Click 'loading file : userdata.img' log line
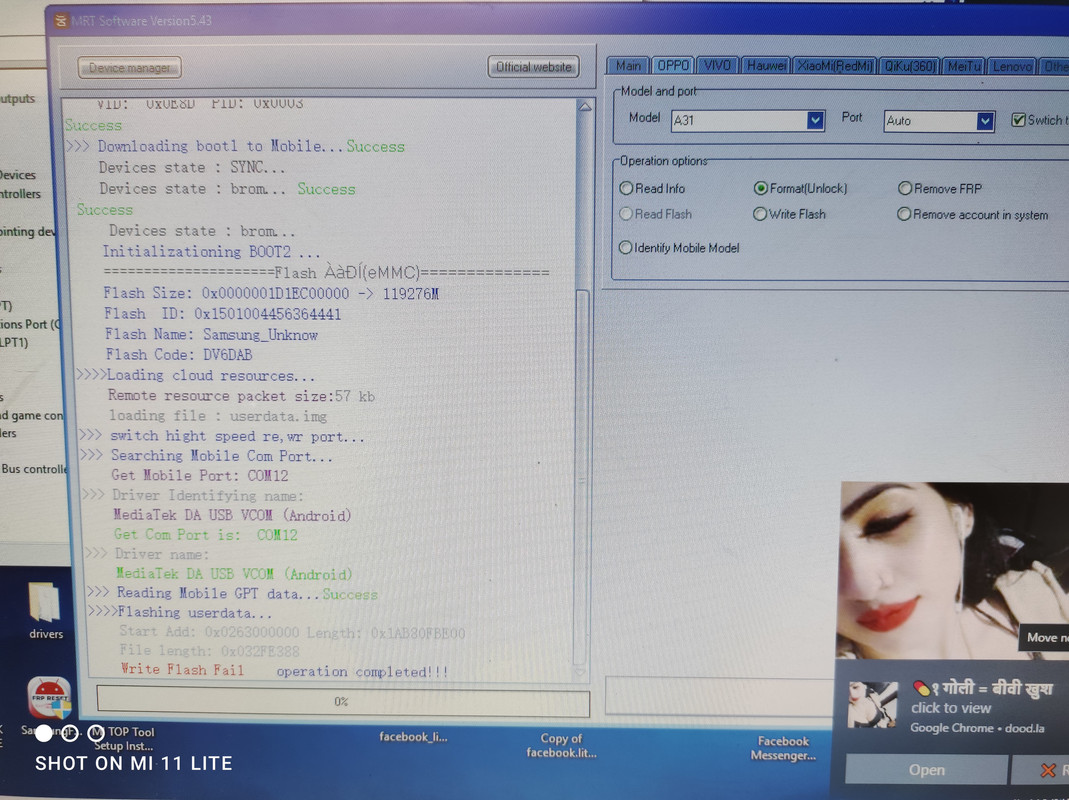Screen dimensions: 1069x800 coord(218,415)
